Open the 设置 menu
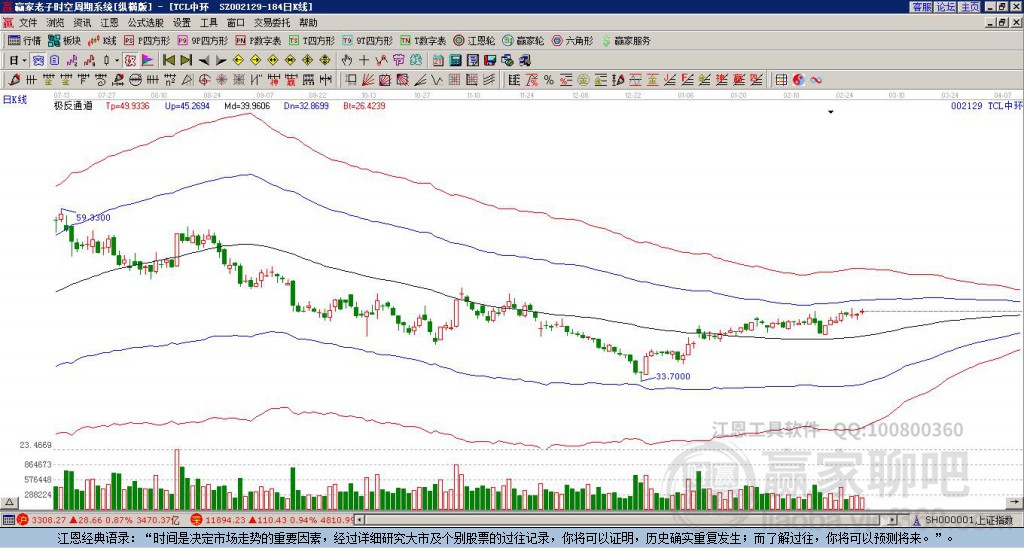1024x548 pixels. (x=182, y=23)
